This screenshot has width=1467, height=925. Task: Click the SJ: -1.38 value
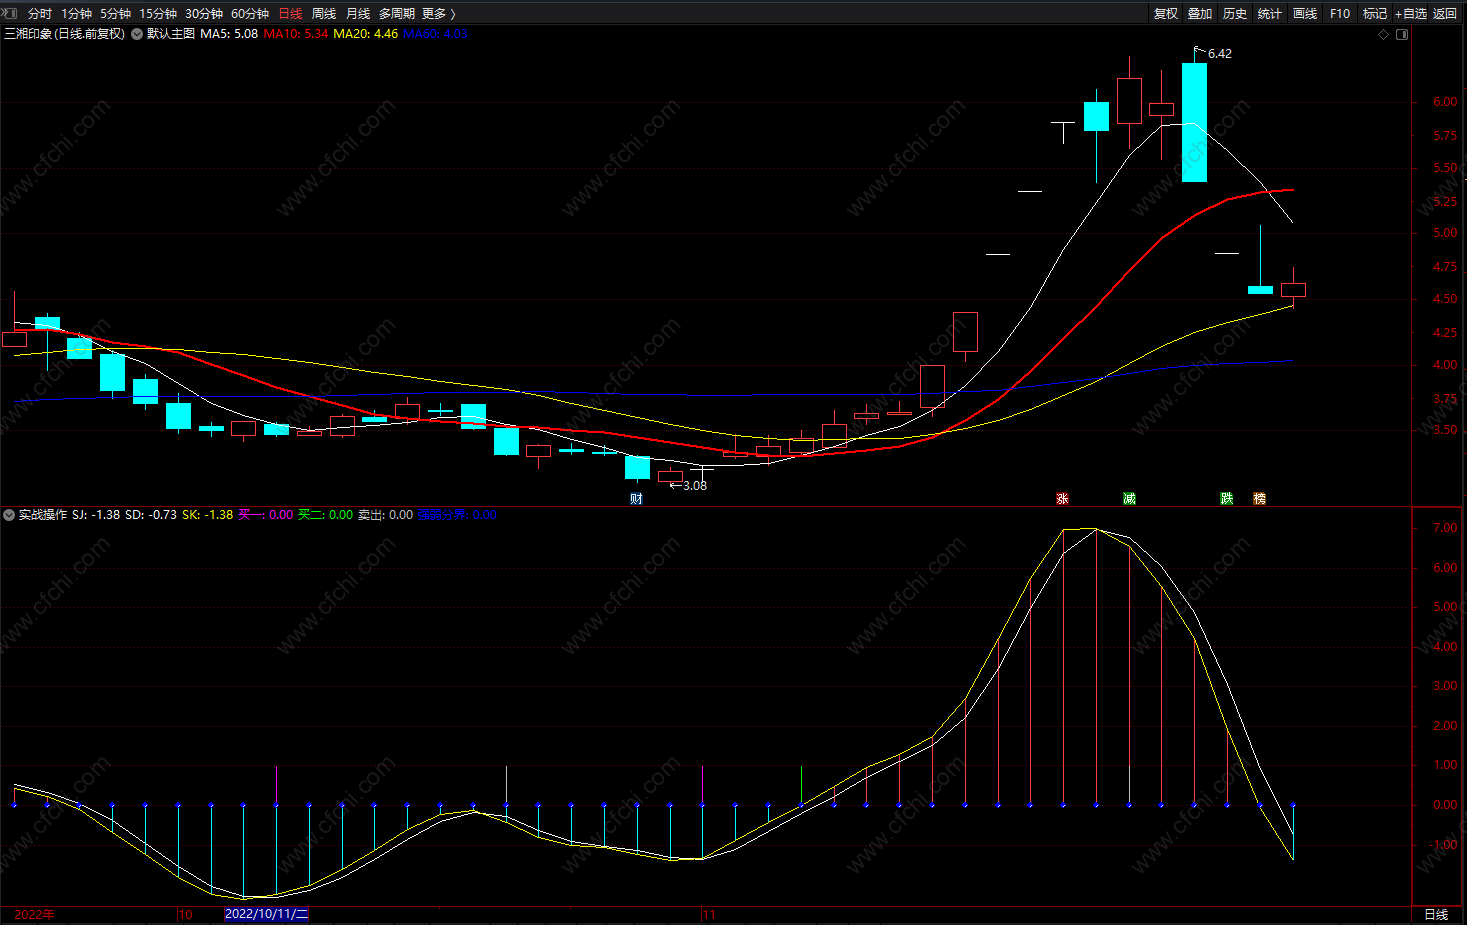point(96,515)
